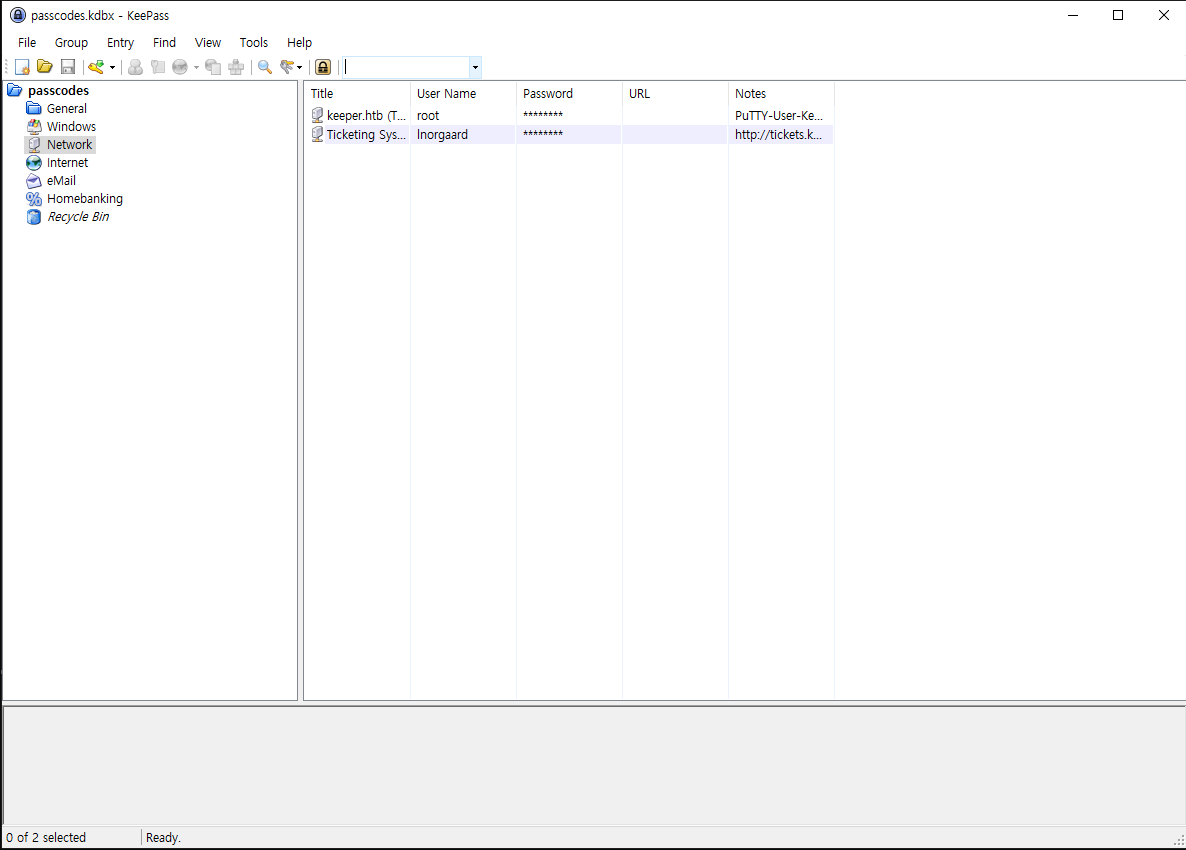The image size is (1186, 850).
Task: Open the Group menu
Action: [x=71, y=42]
